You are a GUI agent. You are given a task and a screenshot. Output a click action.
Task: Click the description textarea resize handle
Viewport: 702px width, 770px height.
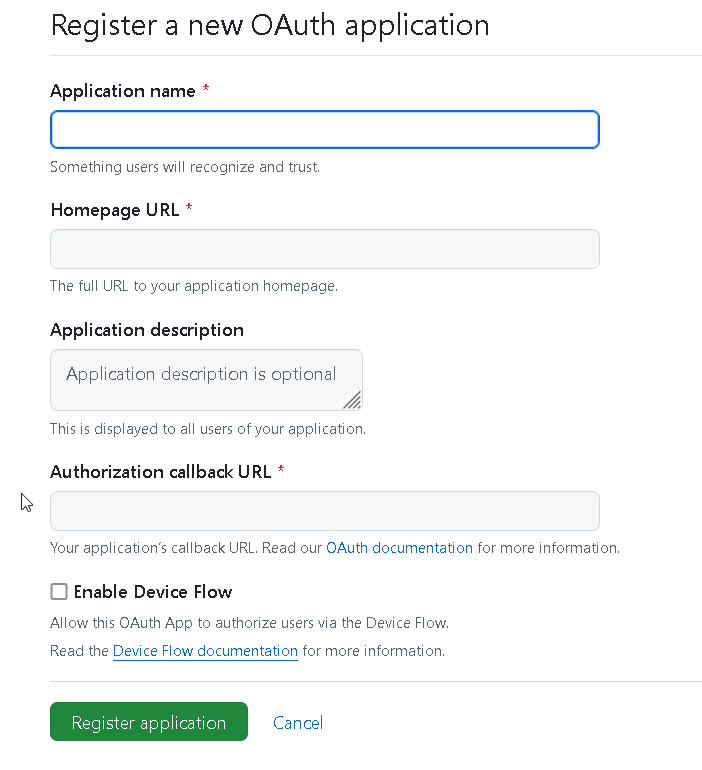pyautogui.click(x=353, y=401)
